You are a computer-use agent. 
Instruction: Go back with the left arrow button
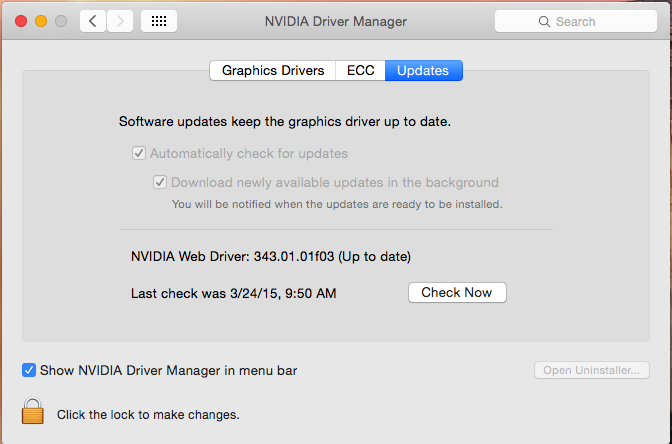point(93,21)
